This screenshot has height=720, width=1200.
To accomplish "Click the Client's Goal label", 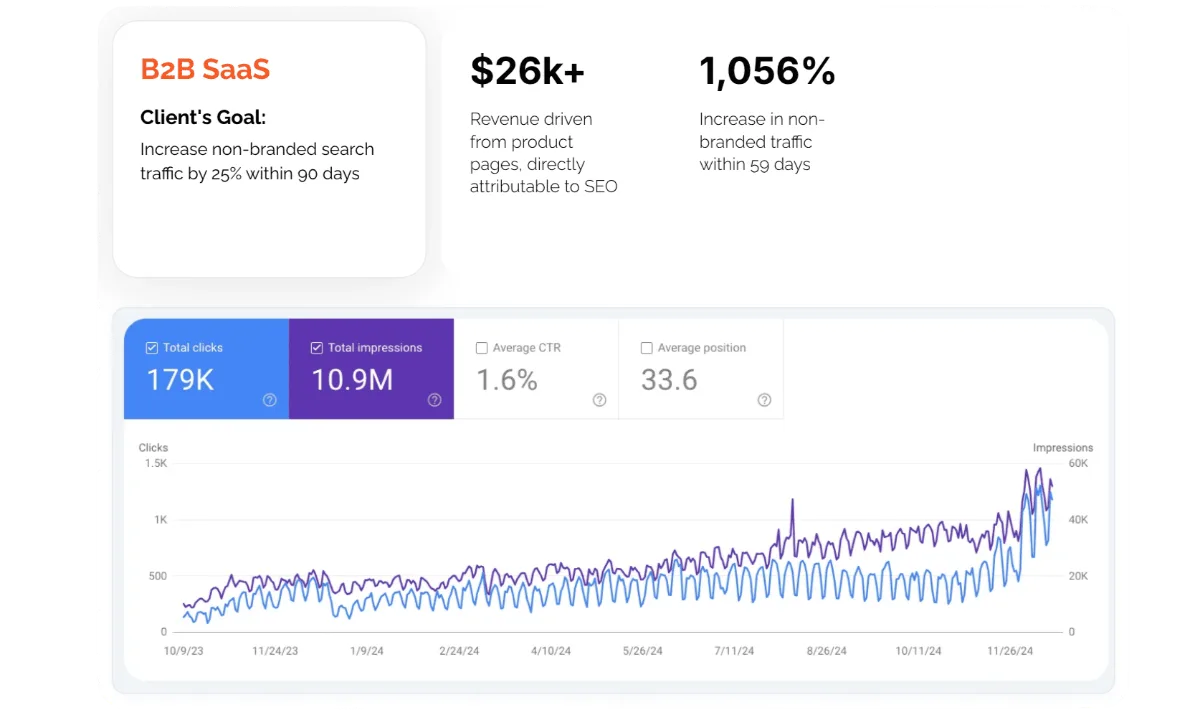I will click(203, 117).
